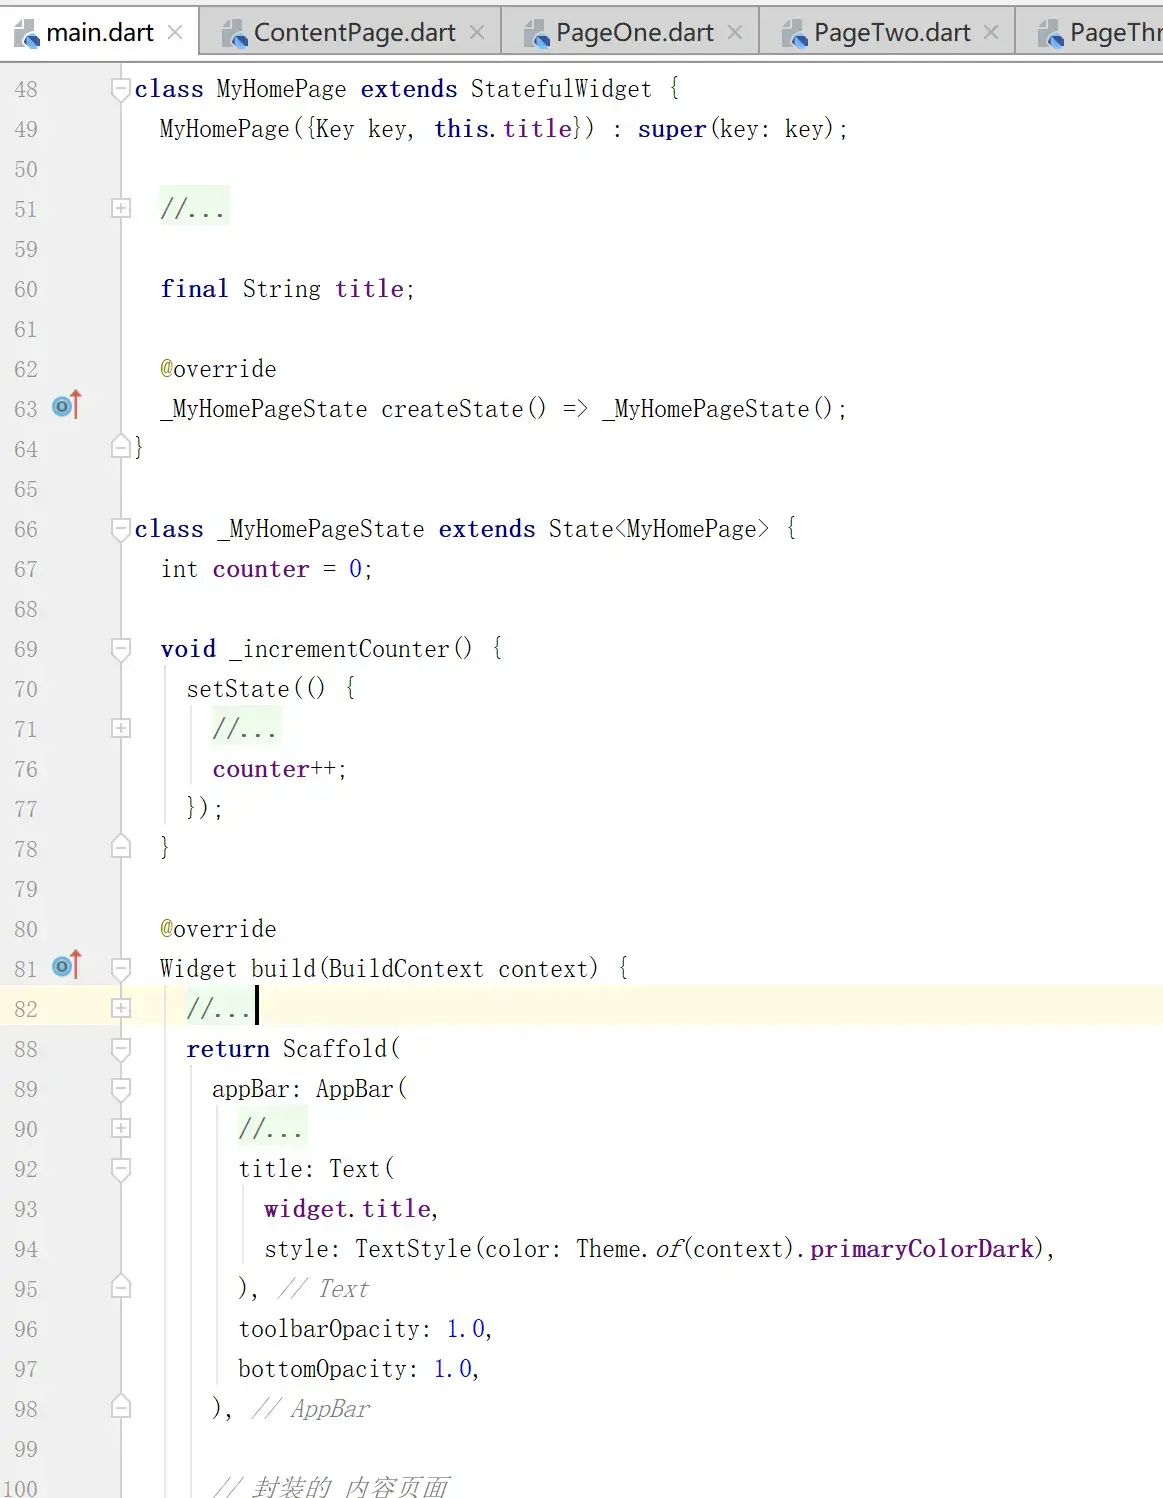Click the Dart file icon on main.dart tab

(x=26, y=34)
